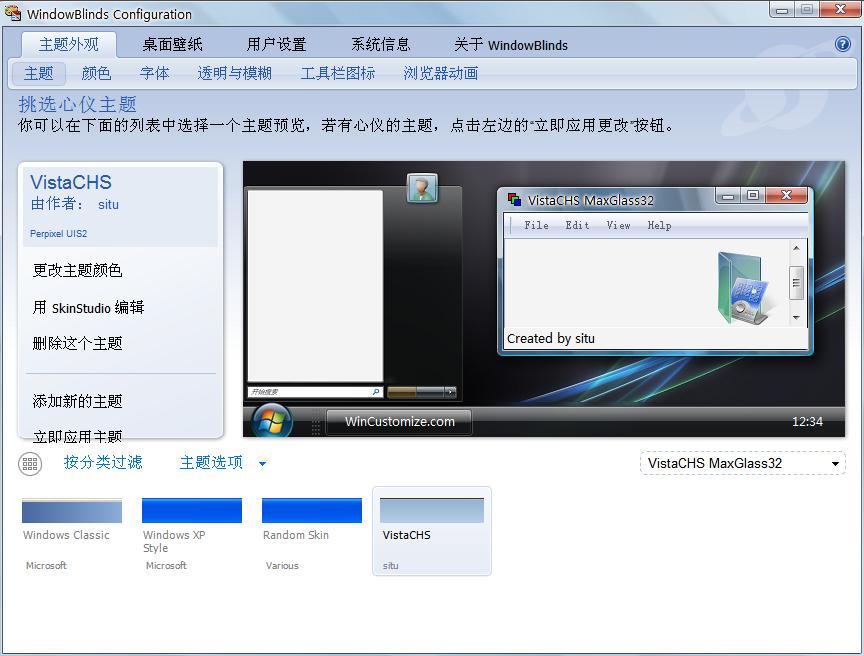Select the Windows Classic theme thumbnail
Screen dimensions: 864x656
tap(72, 533)
